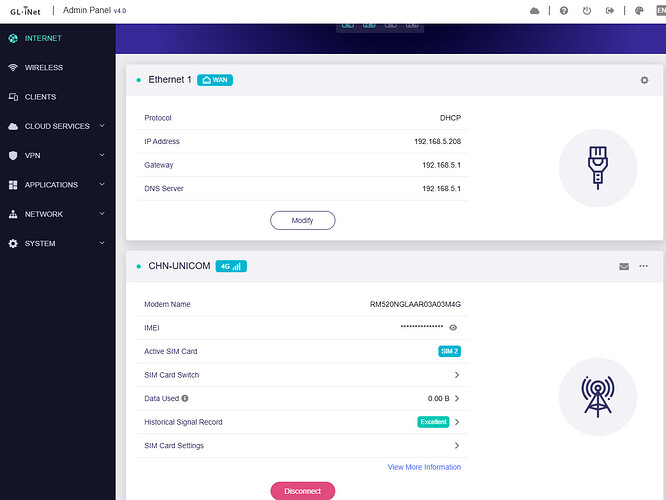Open the three-dot menu for CHN-UNICOM

(x=644, y=266)
